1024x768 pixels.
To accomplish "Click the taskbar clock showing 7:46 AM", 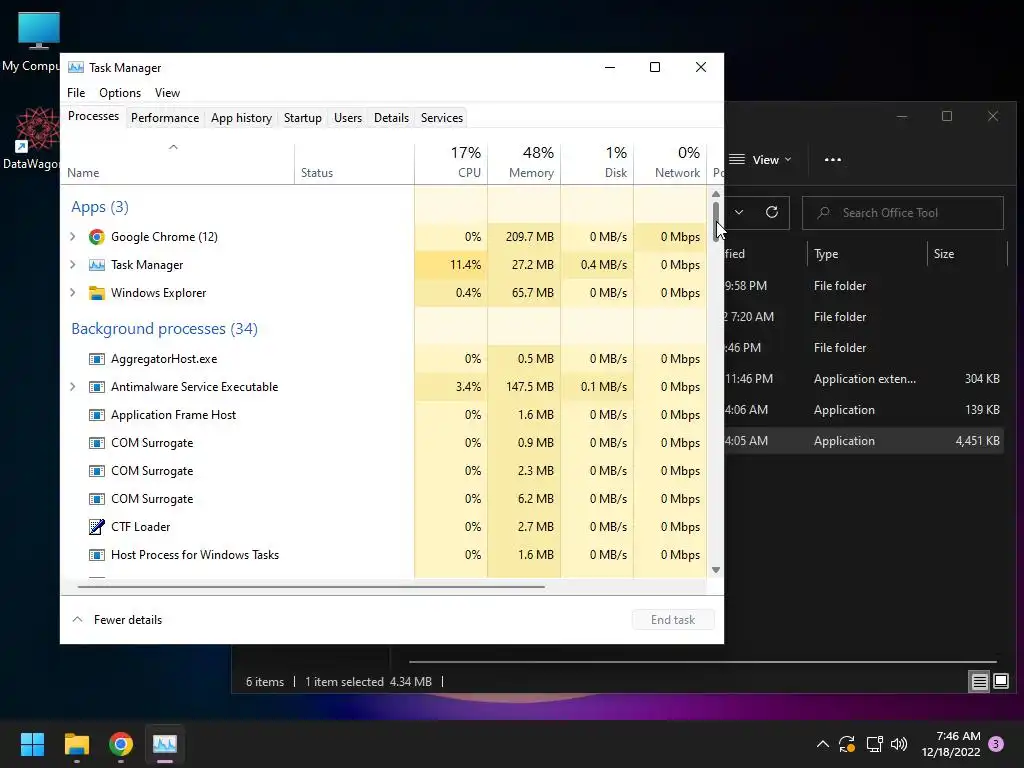I will tap(951, 744).
